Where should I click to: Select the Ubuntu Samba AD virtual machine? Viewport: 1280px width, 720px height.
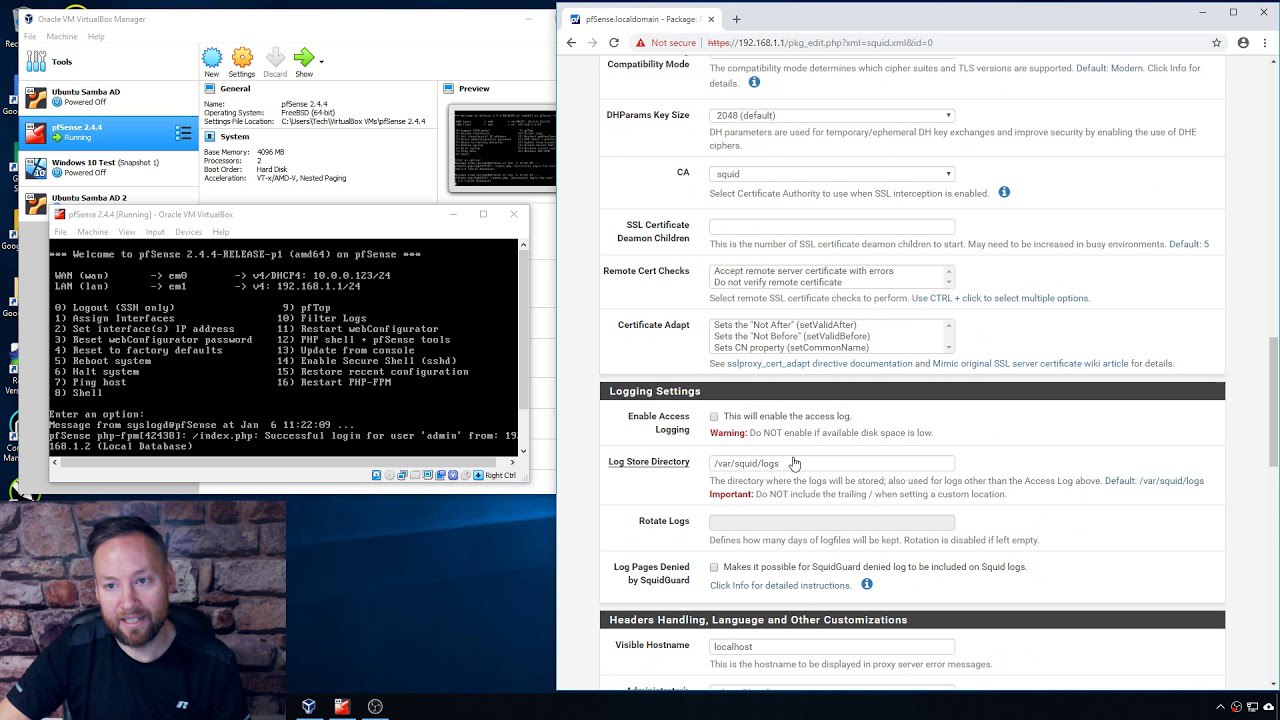[110, 97]
